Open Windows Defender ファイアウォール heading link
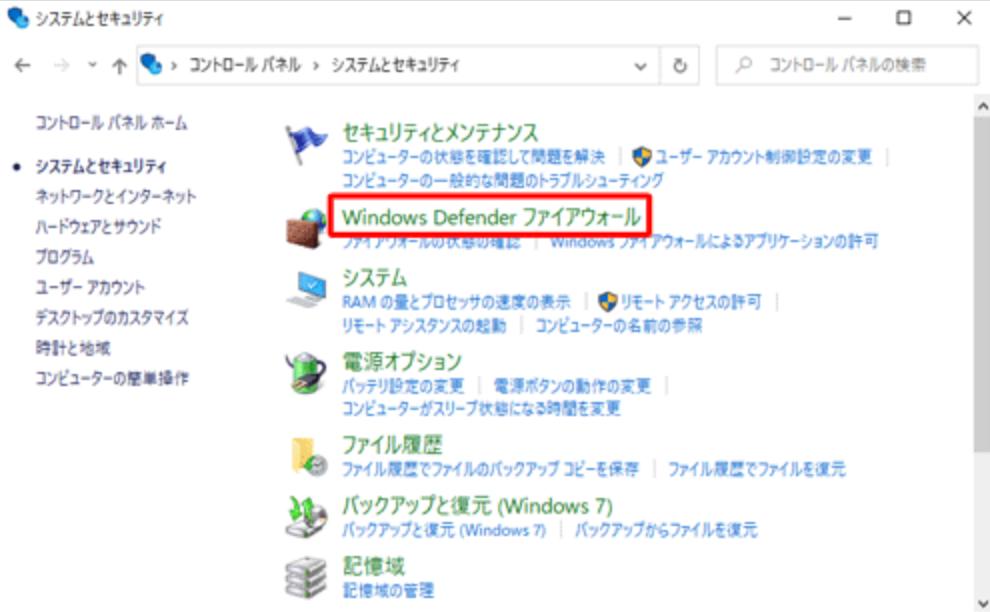The image size is (990, 612). (491, 217)
